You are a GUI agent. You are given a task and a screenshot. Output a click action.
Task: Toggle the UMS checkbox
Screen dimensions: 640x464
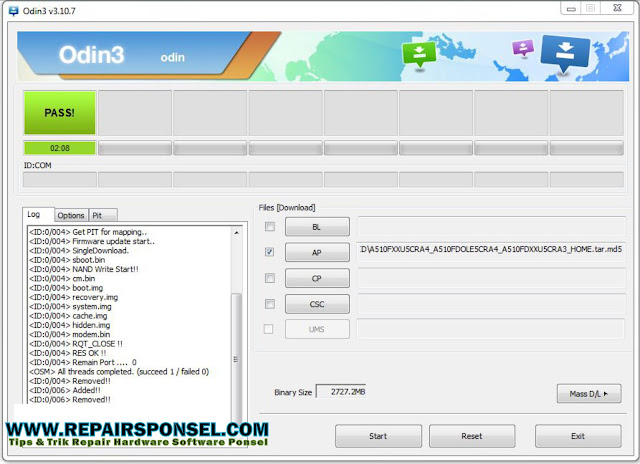point(269,329)
